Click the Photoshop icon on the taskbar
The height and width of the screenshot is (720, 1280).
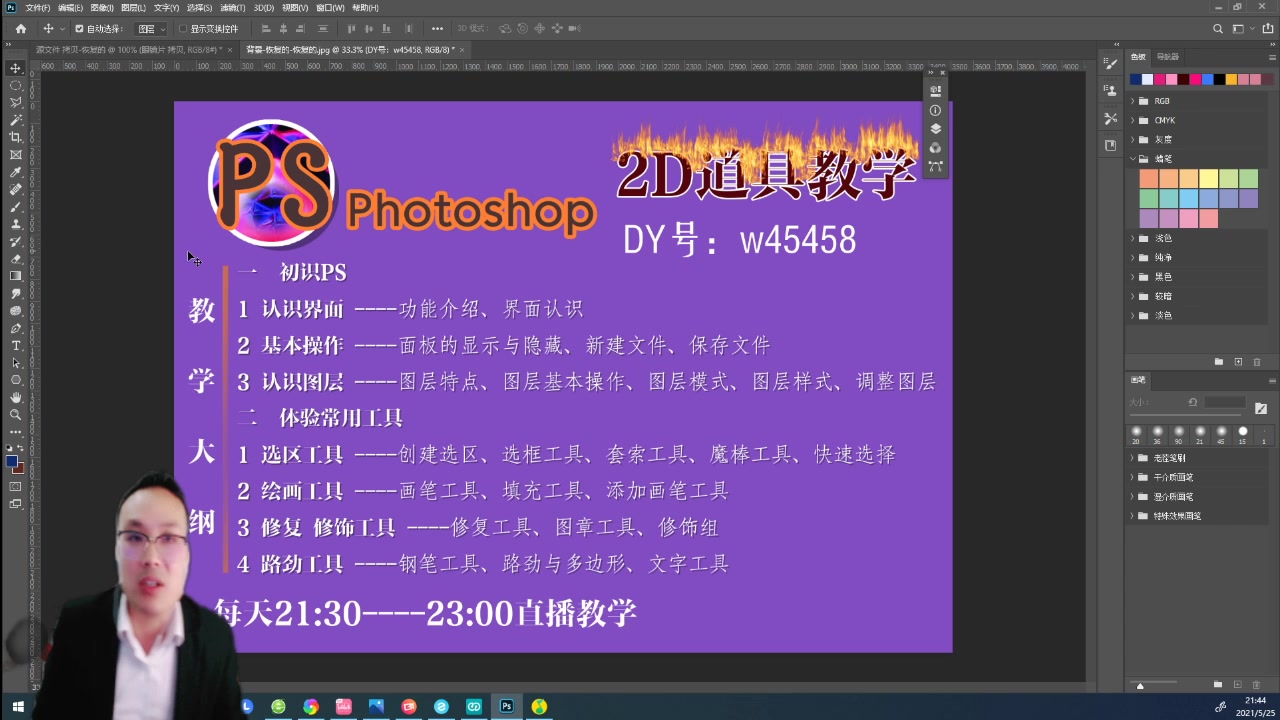(507, 706)
